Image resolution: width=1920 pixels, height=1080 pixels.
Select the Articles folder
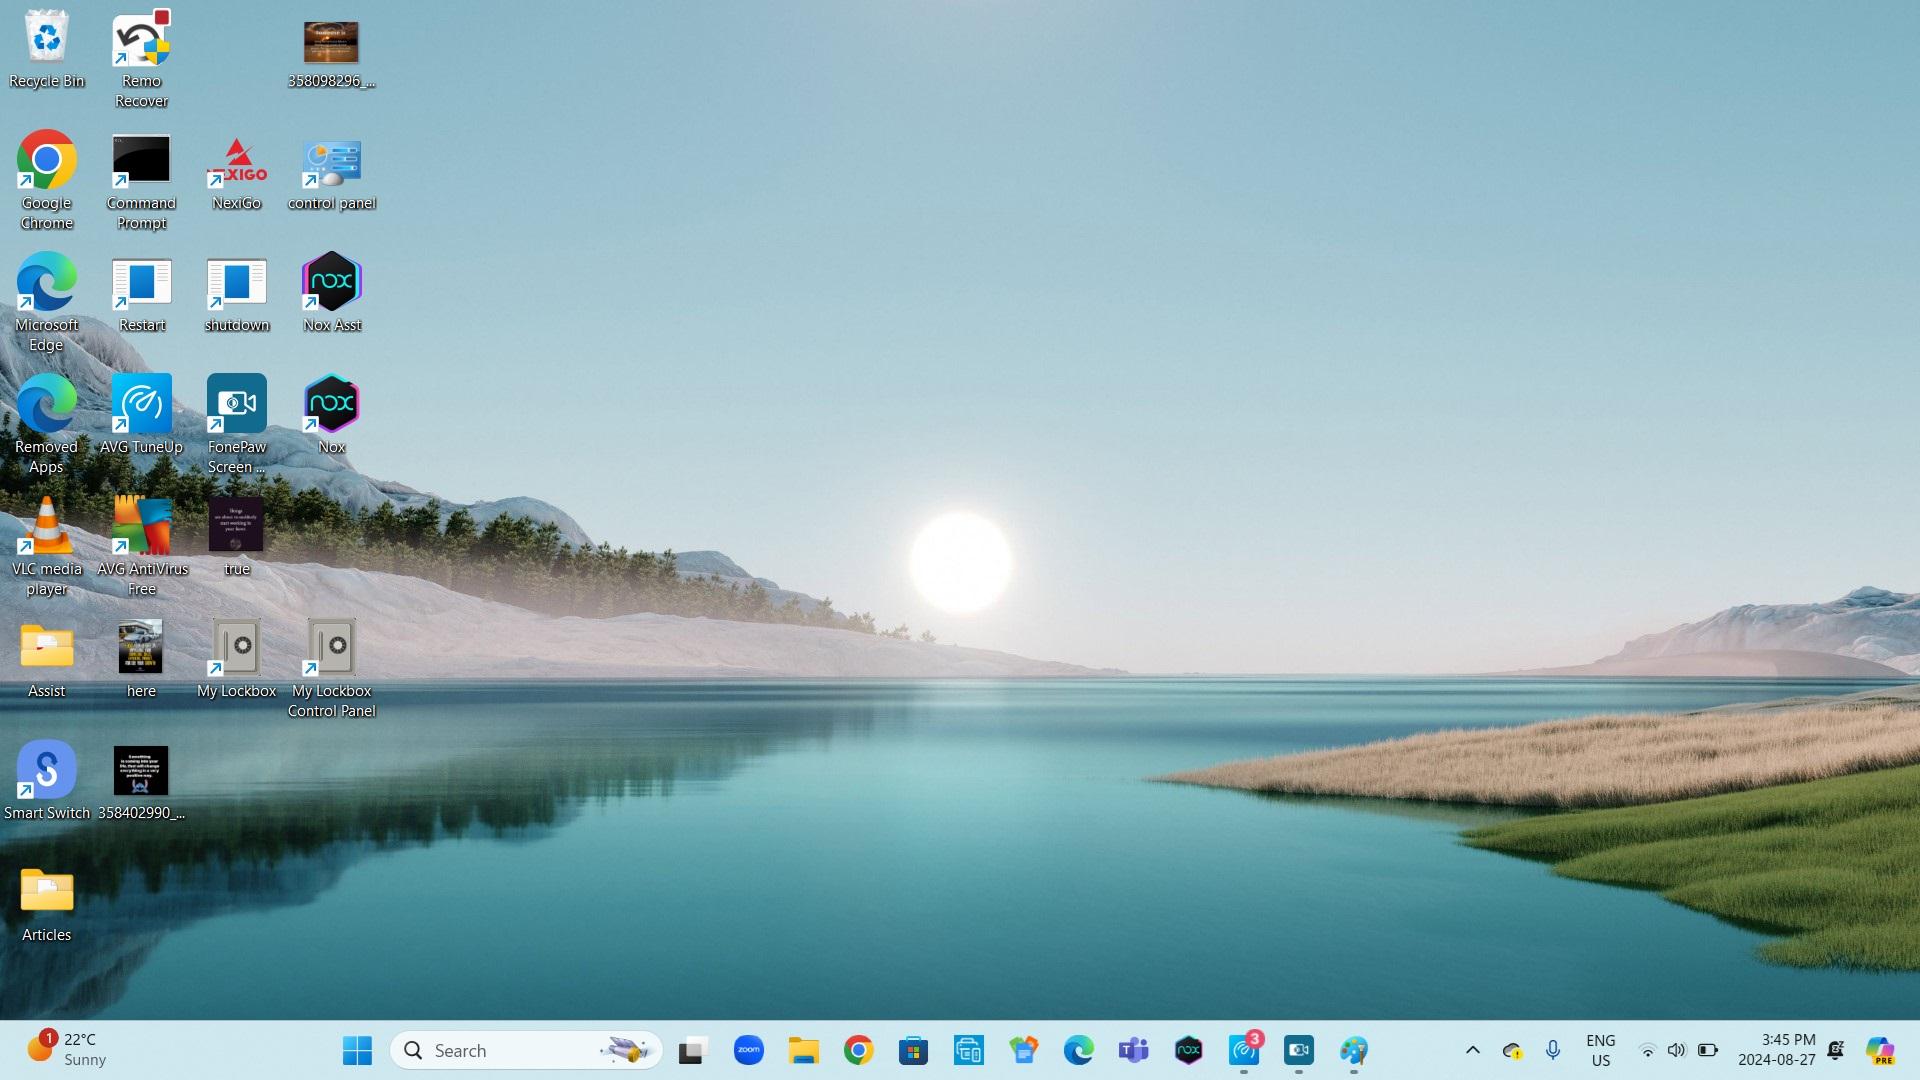click(47, 904)
